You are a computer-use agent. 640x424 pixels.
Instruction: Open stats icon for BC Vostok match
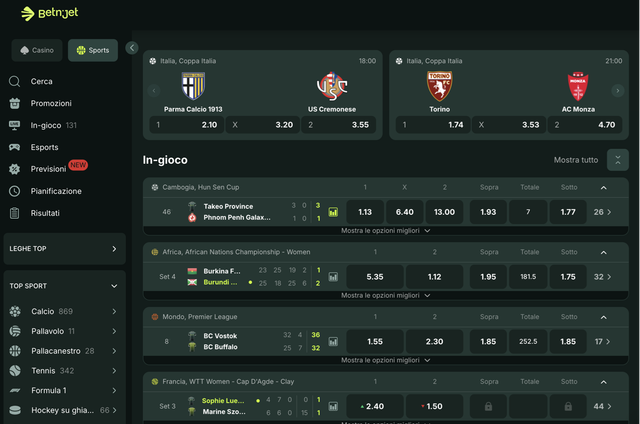(x=333, y=342)
